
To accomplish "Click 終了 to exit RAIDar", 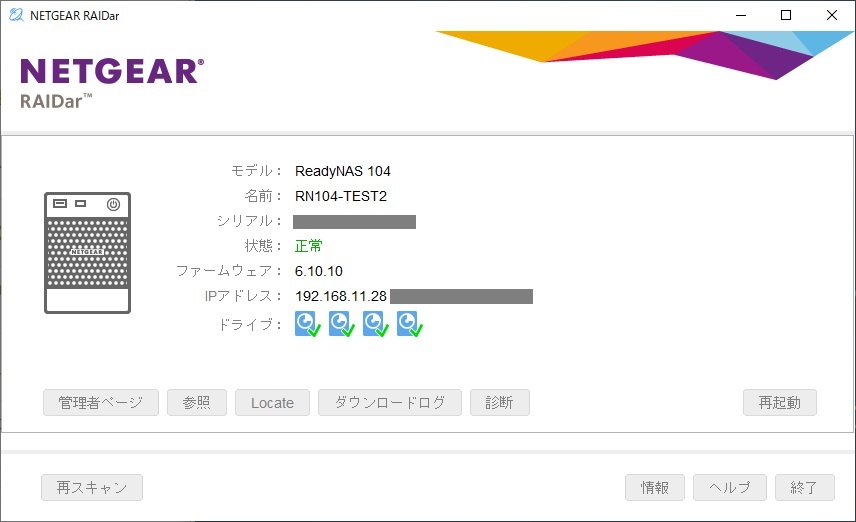I will 805,487.
